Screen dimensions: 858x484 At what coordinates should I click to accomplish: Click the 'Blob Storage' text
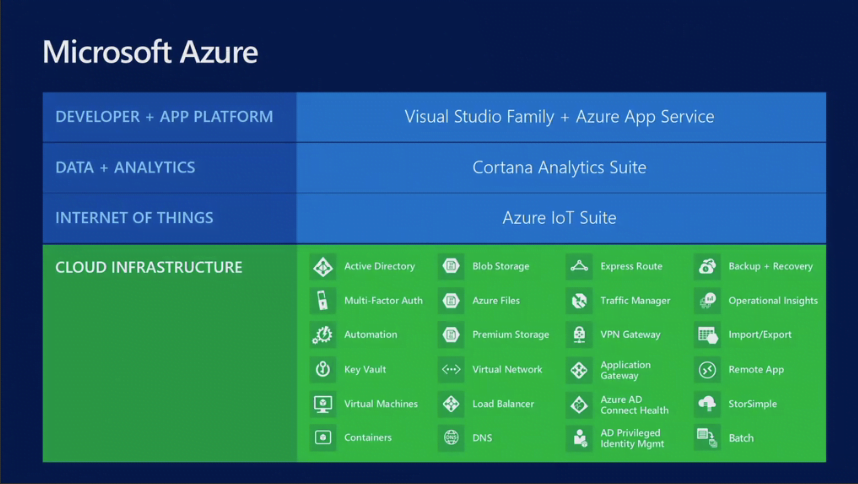501,266
